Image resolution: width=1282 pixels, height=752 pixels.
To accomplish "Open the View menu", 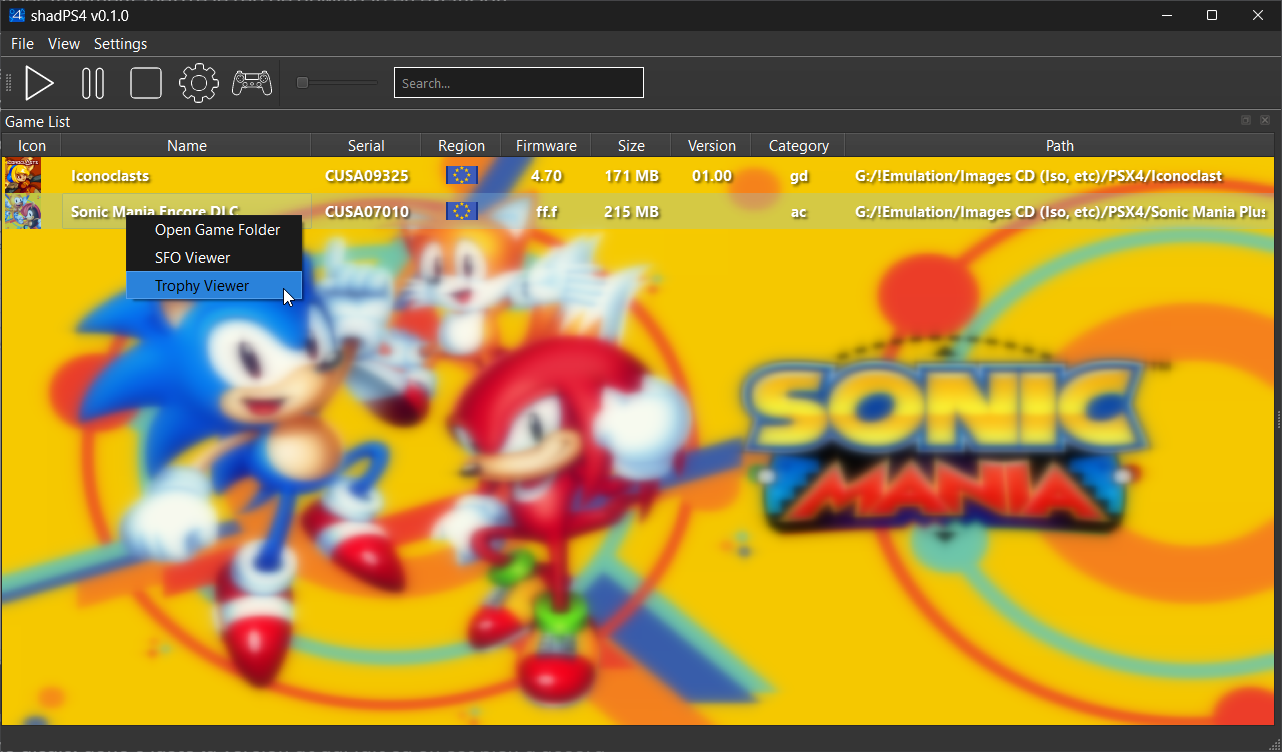I will [x=64, y=44].
